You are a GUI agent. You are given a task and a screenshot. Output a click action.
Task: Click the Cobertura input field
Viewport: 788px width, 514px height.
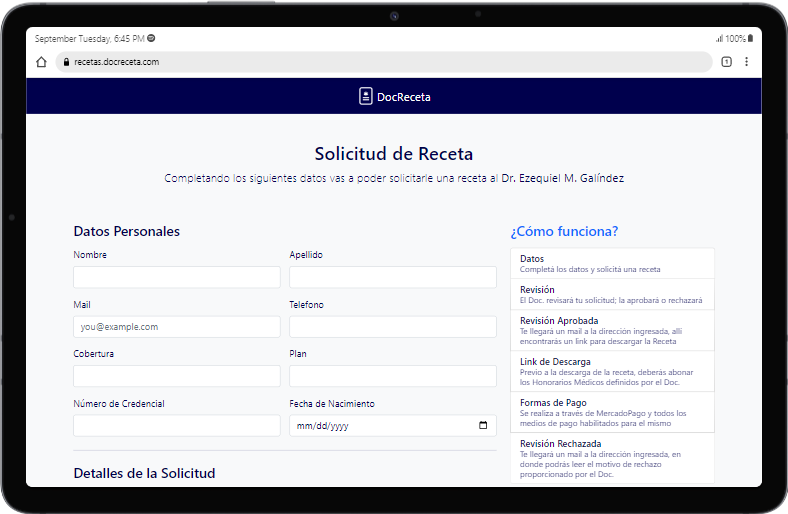point(177,376)
